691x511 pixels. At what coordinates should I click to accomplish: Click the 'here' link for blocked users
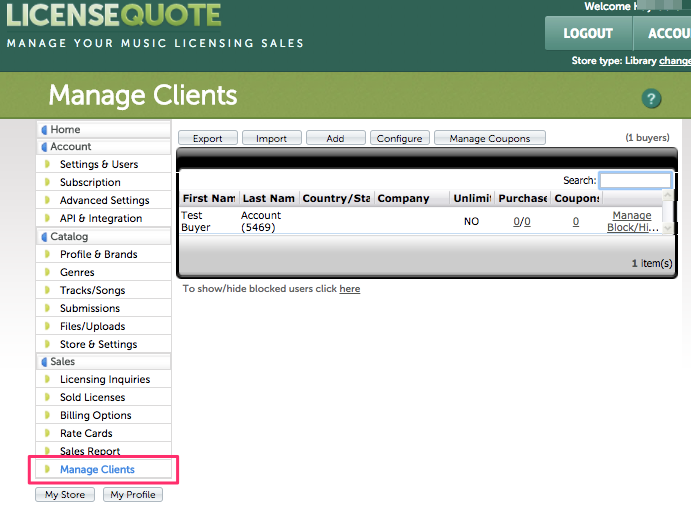coord(349,289)
